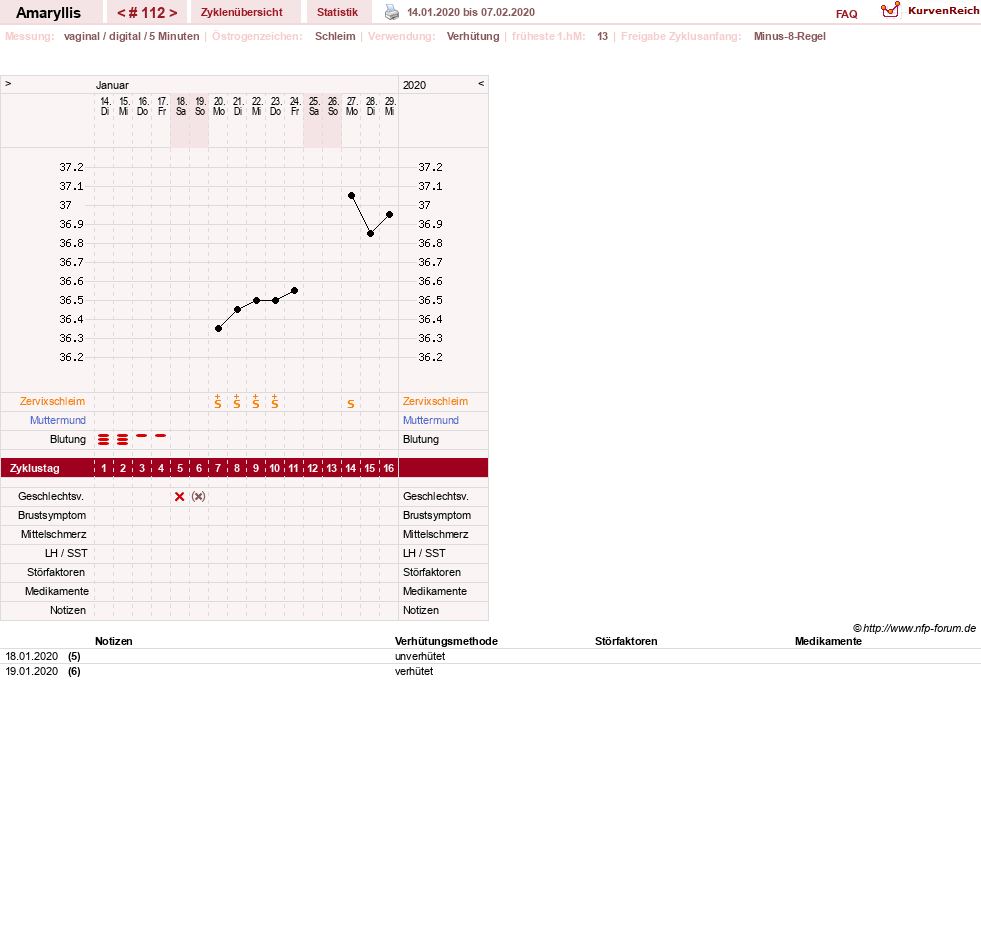Image resolution: width=981 pixels, height=940 pixels.
Task: Visit the nfp-forum.de link
Action: click(919, 628)
